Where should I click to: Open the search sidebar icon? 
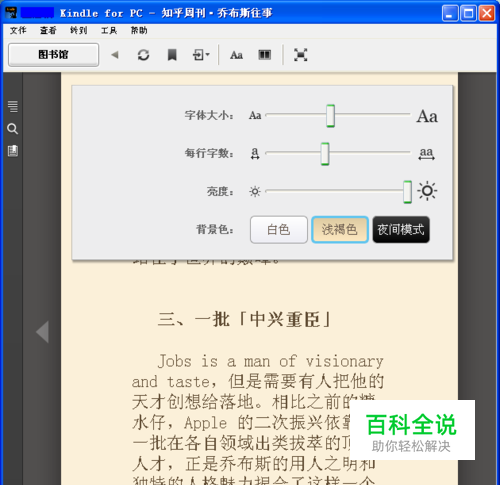click(13, 129)
